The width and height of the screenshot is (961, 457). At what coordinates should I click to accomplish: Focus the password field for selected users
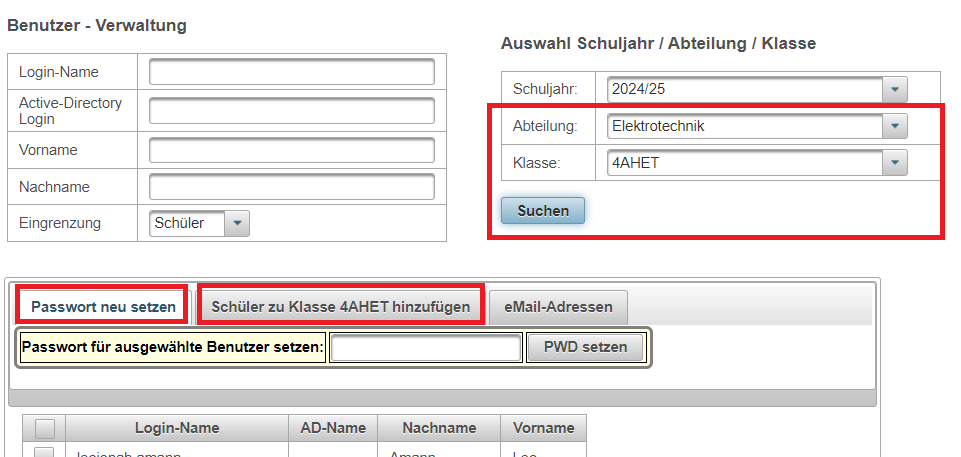[426, 347]
